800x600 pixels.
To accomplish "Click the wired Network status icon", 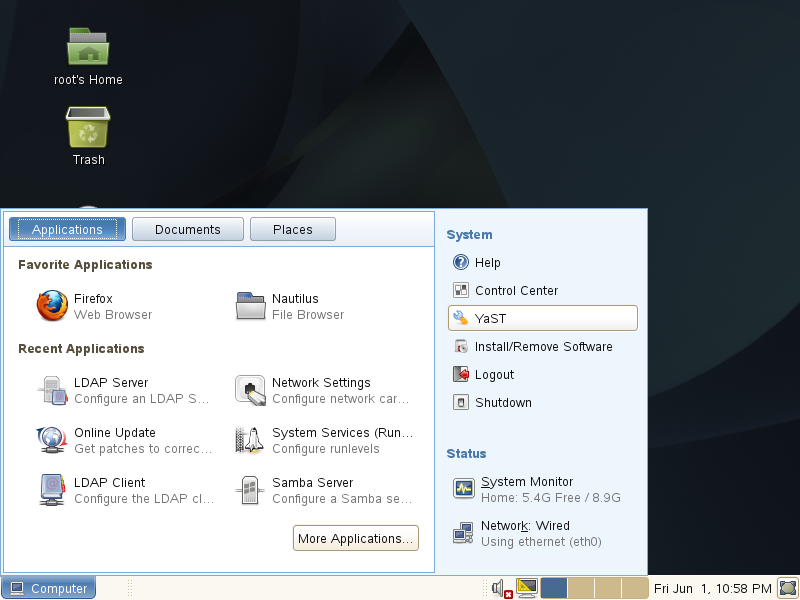I will (463, 533).
